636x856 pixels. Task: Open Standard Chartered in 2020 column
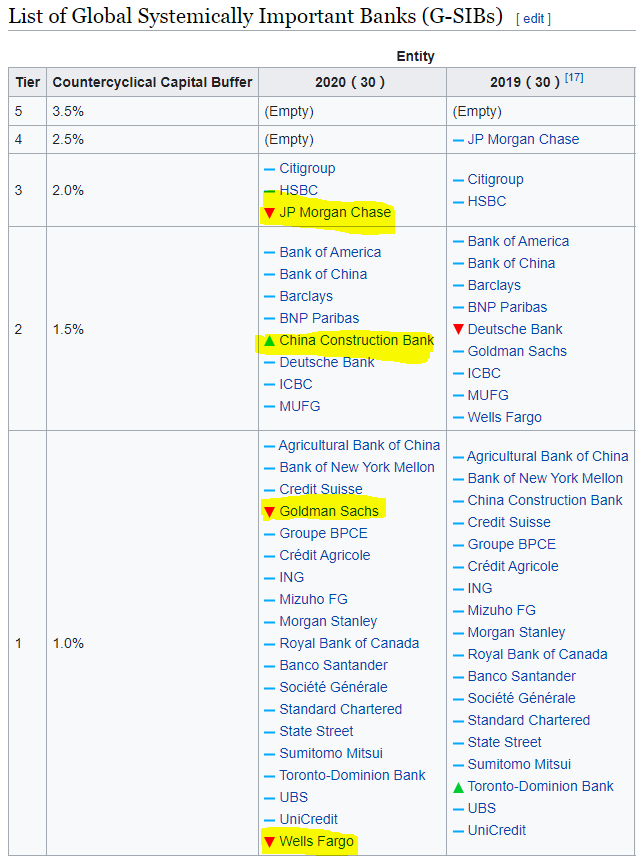click(341, 709)
